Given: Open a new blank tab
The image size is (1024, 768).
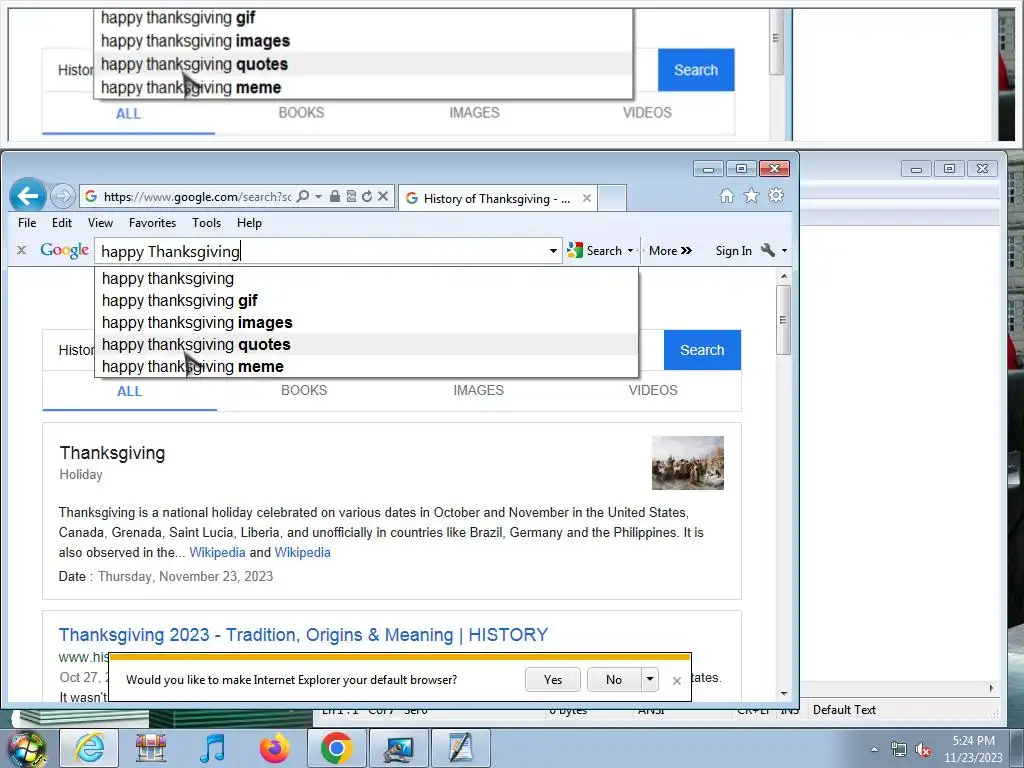Looking at the screenshot, I should pos(612,199).
